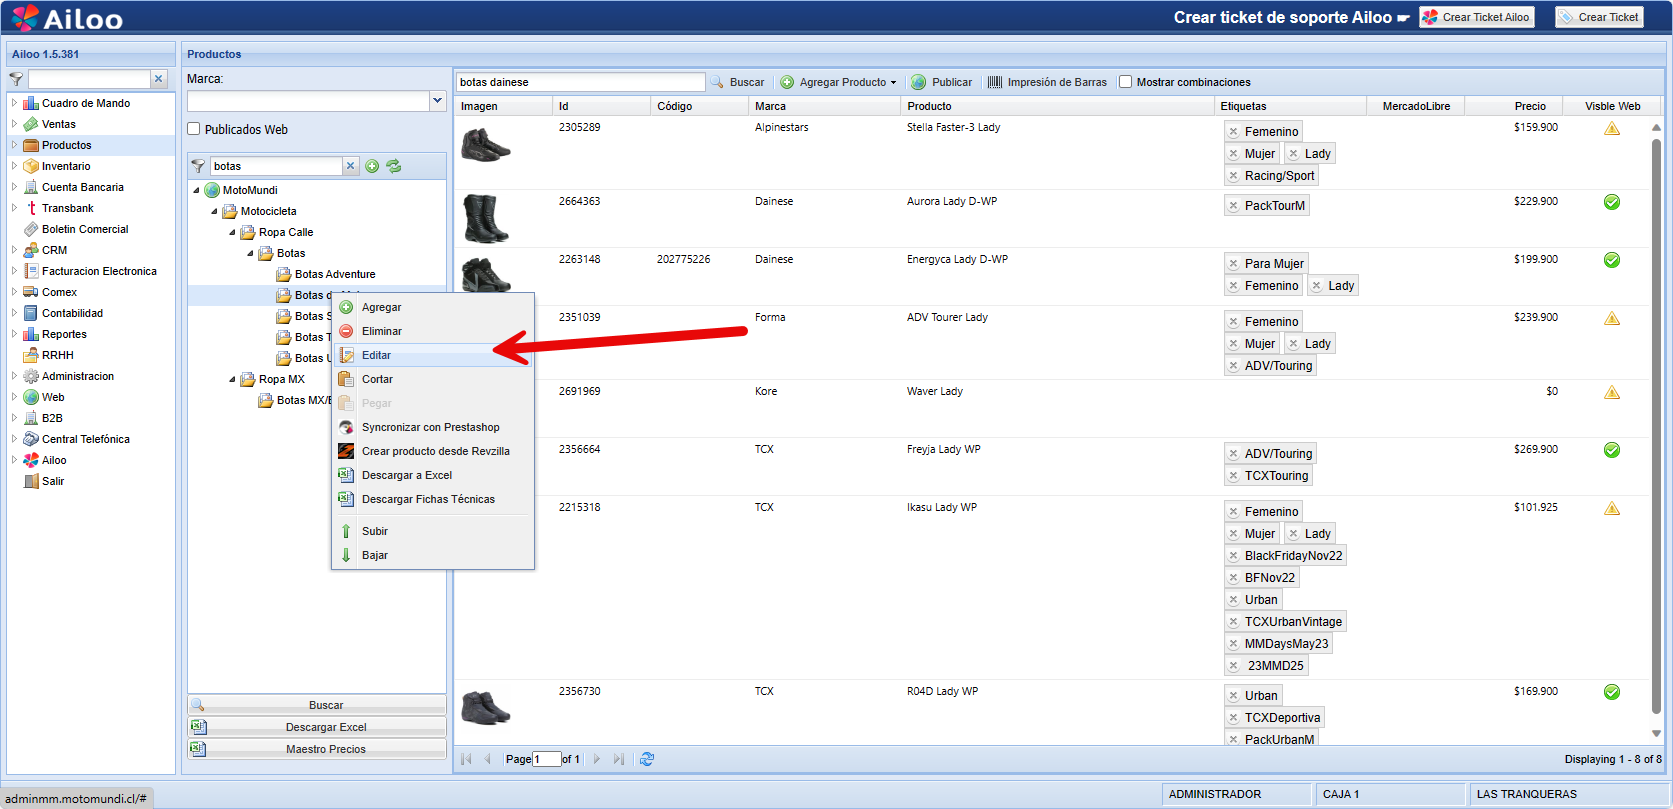Click the table refresh icon in pagination bar
Image resolution: width=1673 pixels, height=809 pixels.
pyautogui.click(x=647, y=759)
